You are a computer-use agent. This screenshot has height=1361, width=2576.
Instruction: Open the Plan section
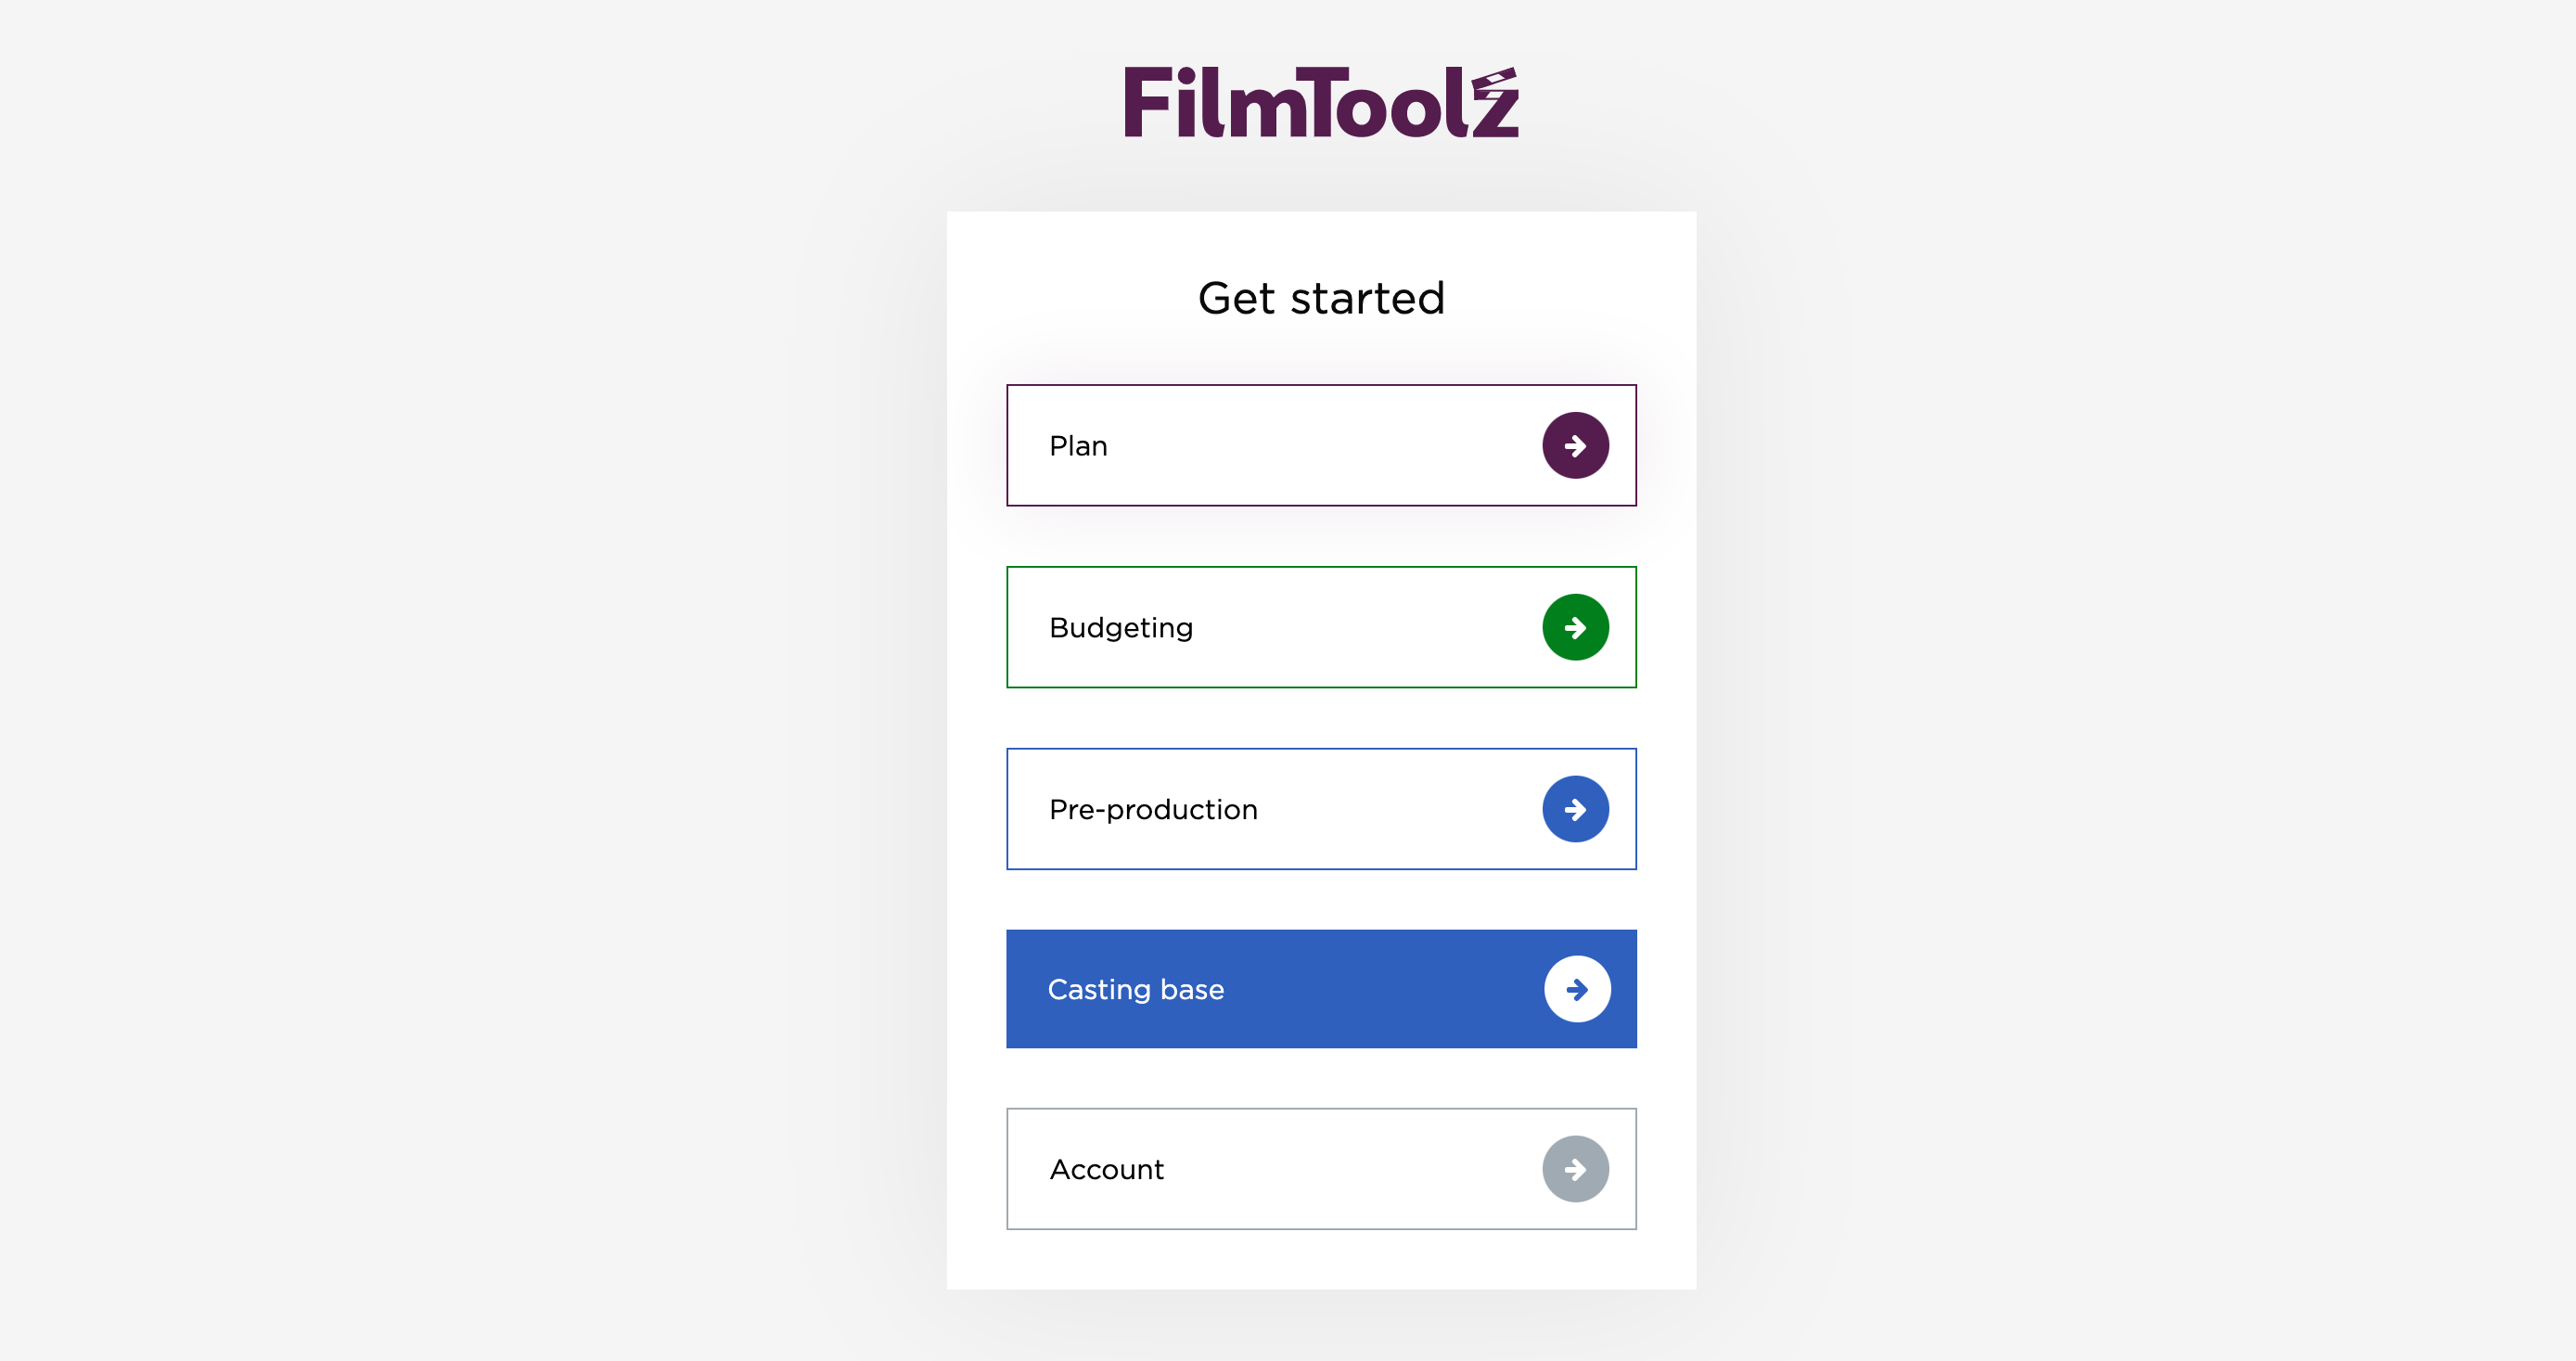pos(1321,446)
